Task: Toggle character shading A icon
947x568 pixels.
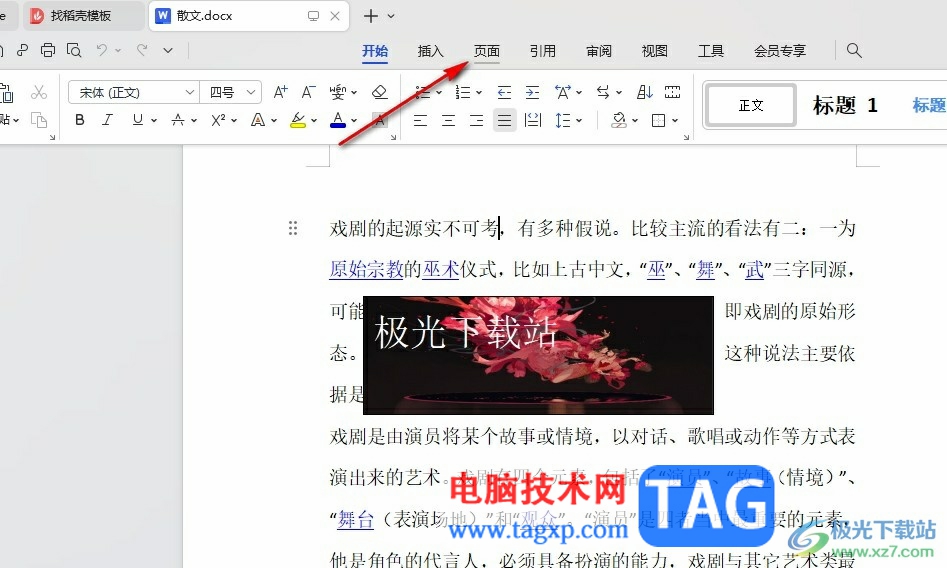Action: [x=379, y=120]
